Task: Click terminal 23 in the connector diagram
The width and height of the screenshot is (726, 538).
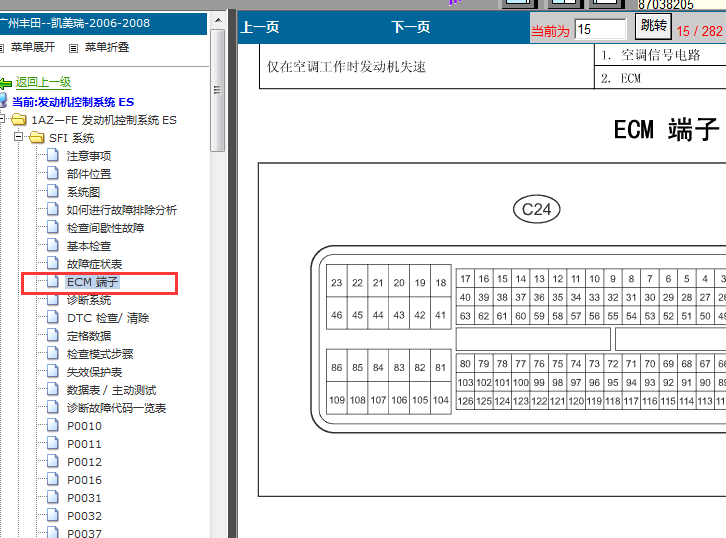Action: (x=337, y=282)
